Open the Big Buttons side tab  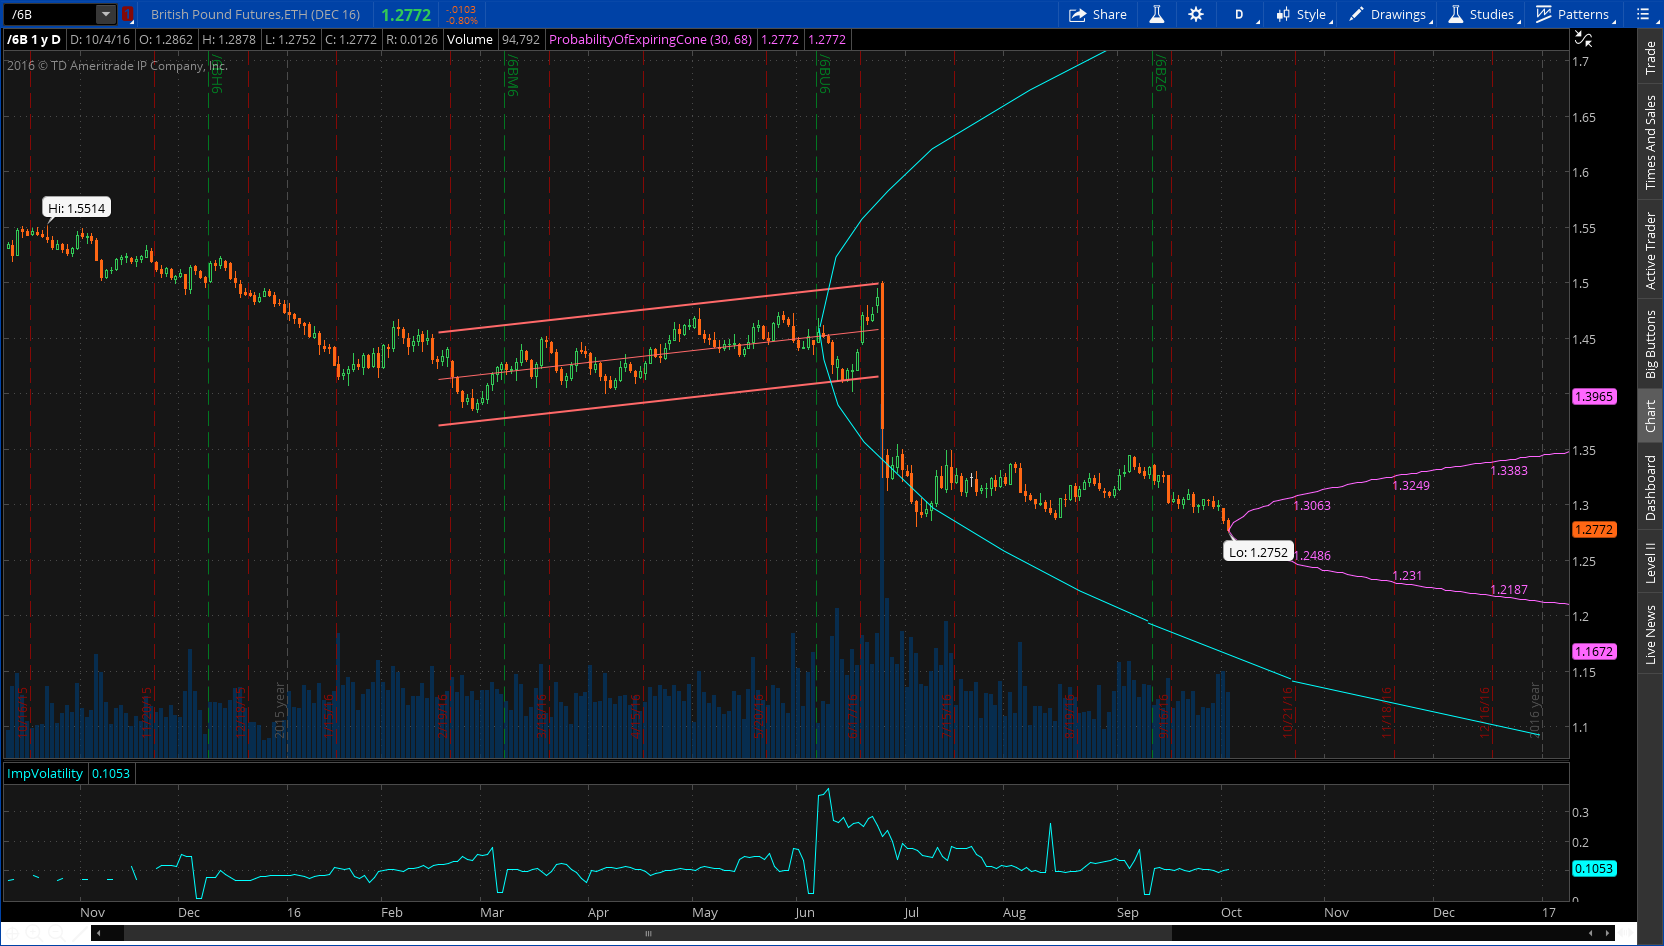(1651, 344)
